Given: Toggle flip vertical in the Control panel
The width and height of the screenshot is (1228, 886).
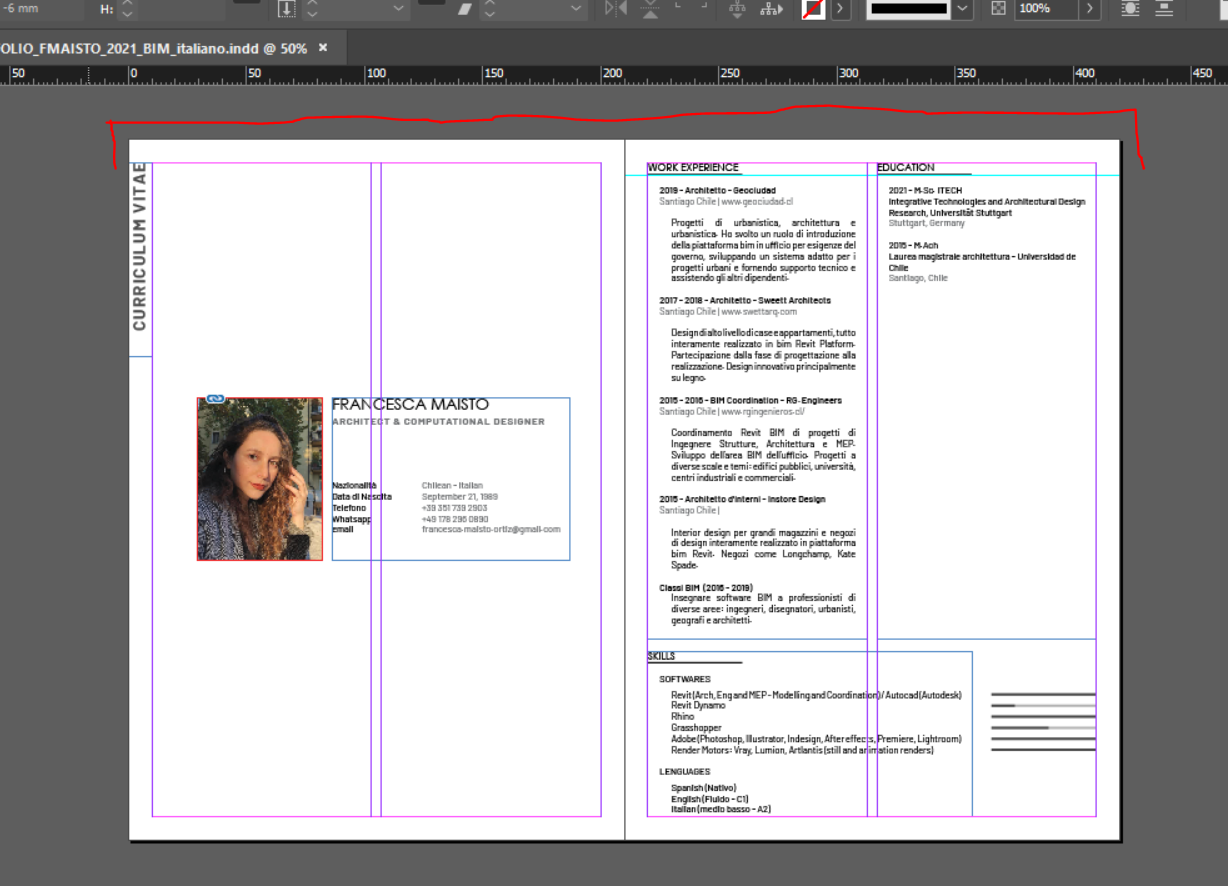Looking at the screenshot, I should pos(650,10).
